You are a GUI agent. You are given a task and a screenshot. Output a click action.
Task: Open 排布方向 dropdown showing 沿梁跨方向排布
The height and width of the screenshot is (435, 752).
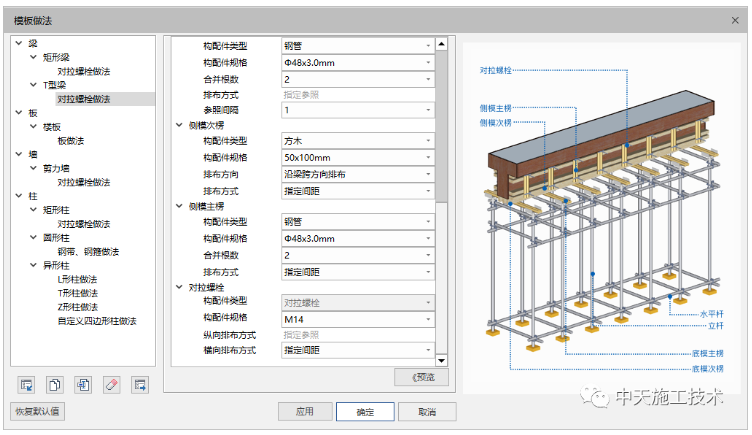[358, 174]
